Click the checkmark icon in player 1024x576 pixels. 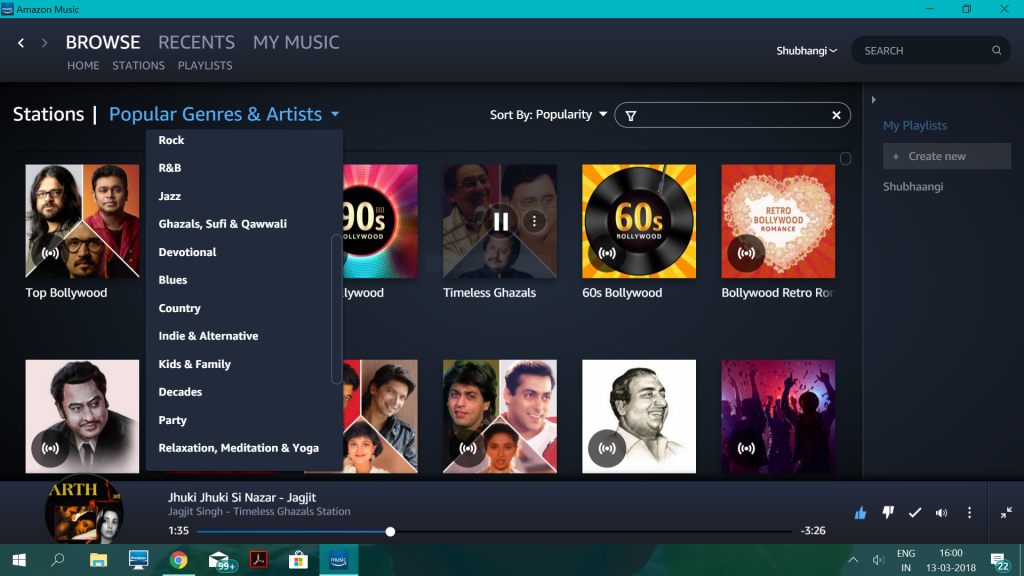pos(914,513)
